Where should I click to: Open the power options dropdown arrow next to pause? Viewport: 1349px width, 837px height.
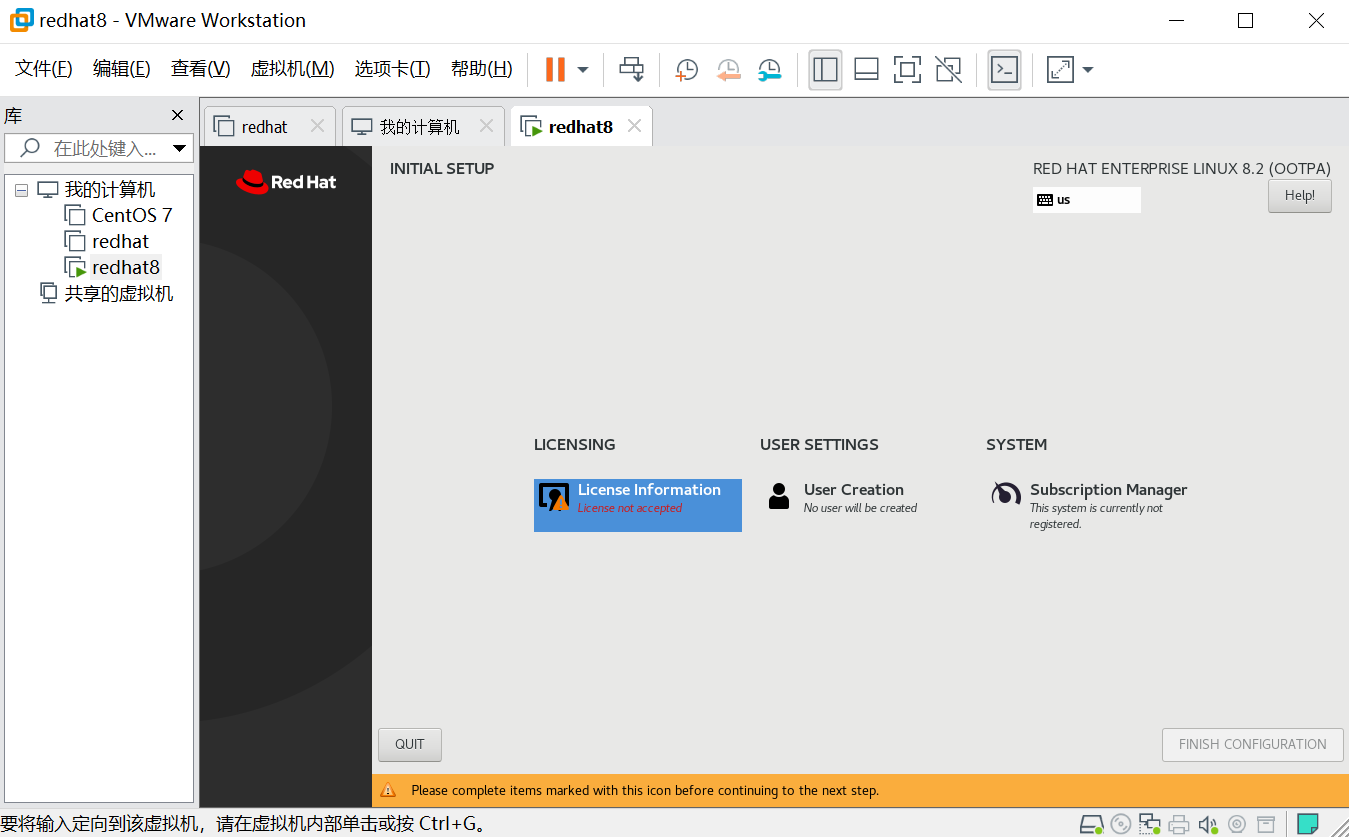[x=583, y=70]
